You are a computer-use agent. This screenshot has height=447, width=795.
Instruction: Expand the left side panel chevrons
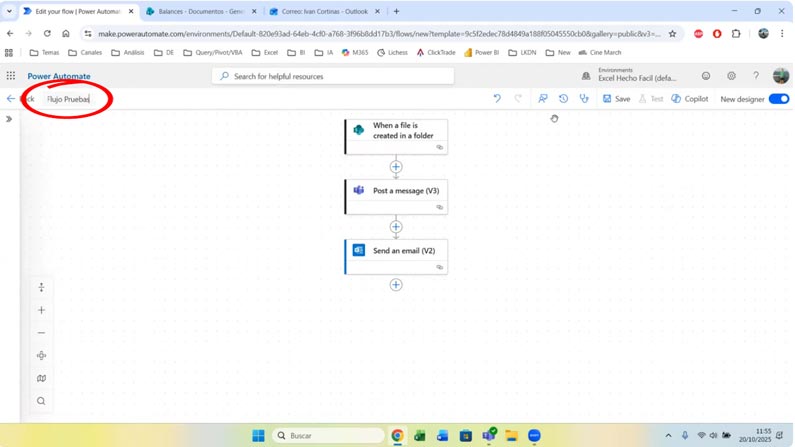tap(9, 119)
